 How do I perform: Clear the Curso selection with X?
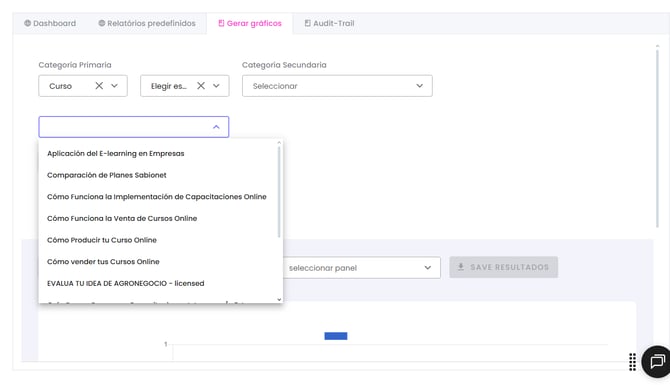point(99,85)
